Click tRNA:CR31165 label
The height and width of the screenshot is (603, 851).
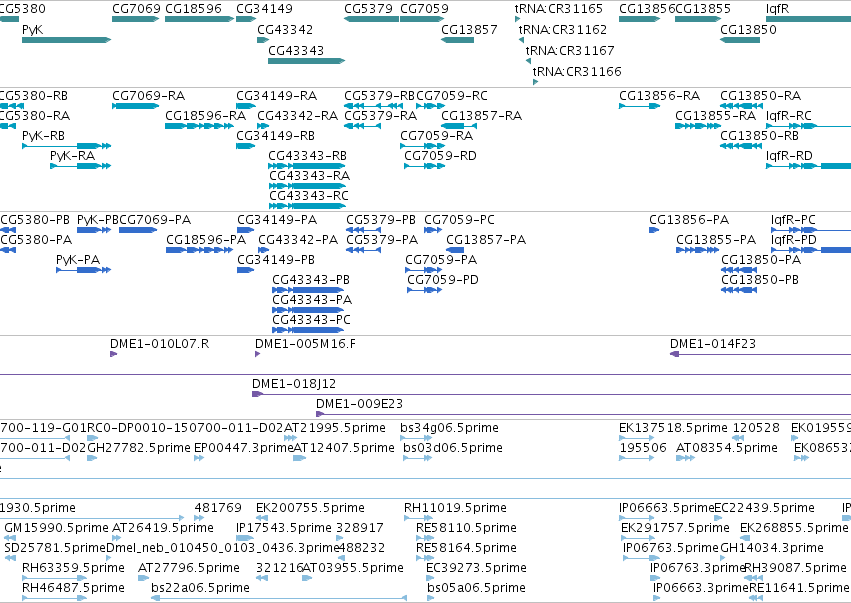click(x=558, y=9)
